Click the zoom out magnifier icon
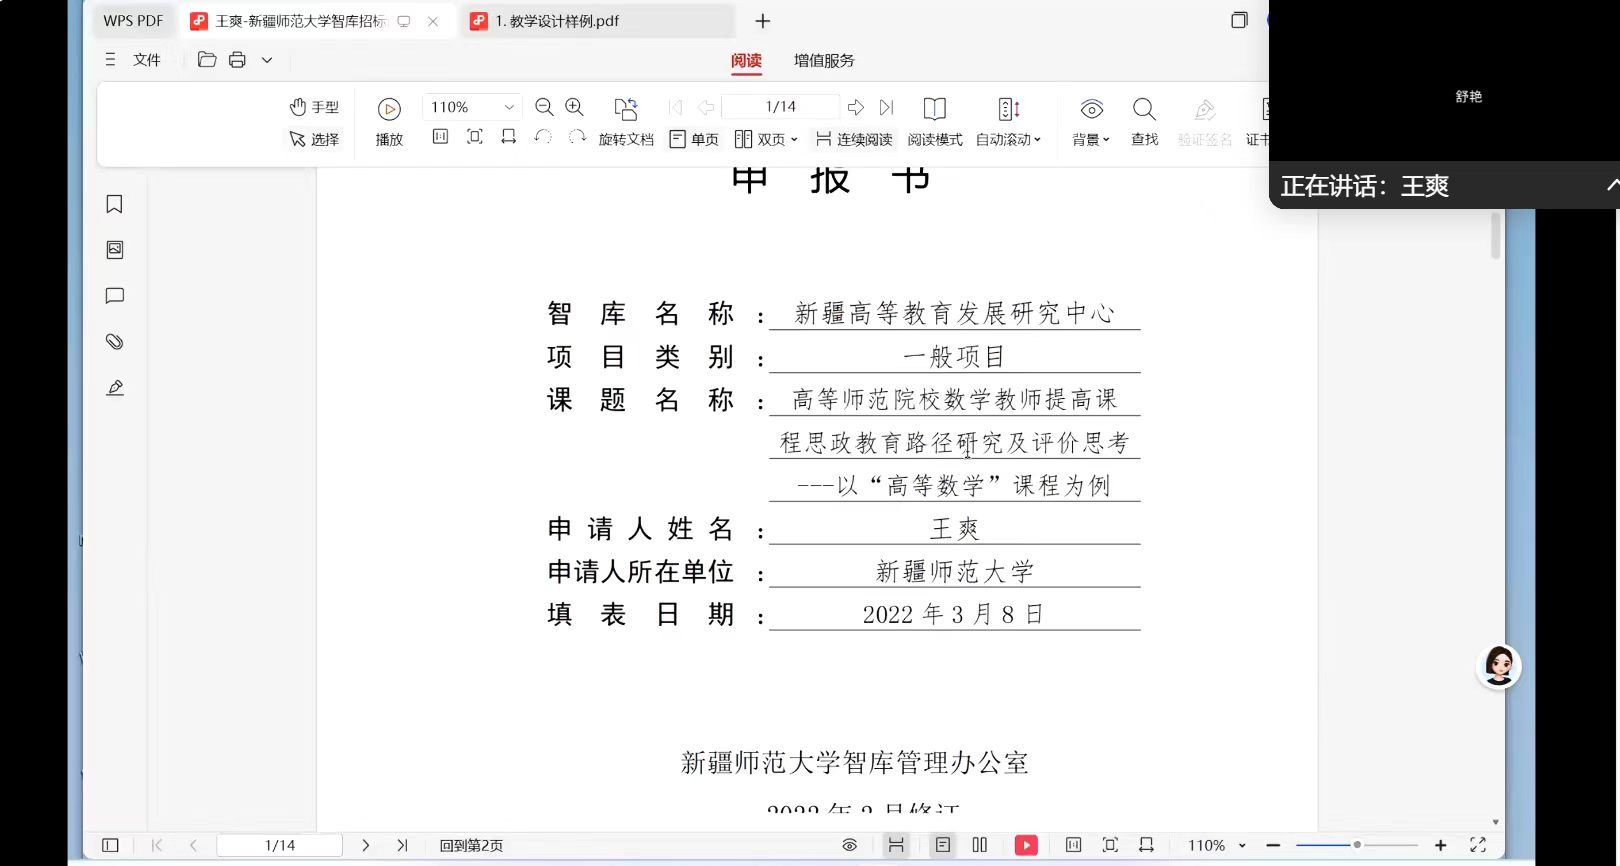 click(x=544, y=107)
